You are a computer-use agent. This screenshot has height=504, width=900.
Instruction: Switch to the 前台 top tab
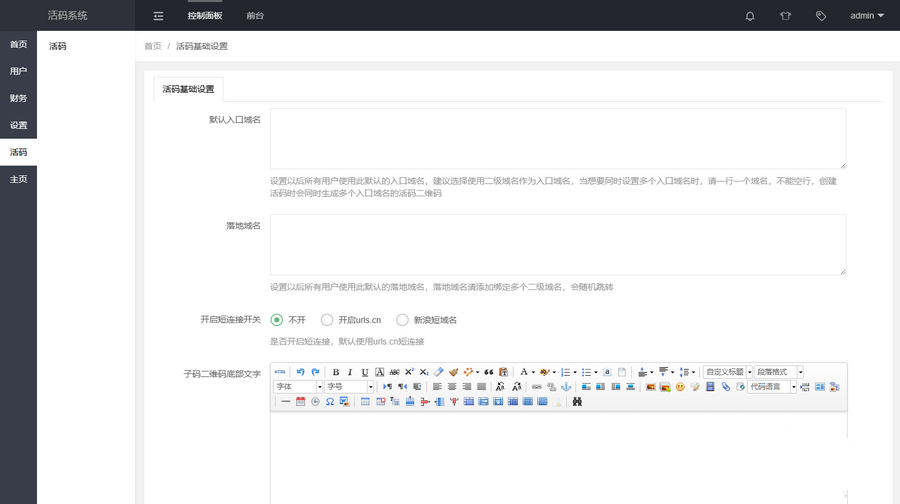coord(255,16)
